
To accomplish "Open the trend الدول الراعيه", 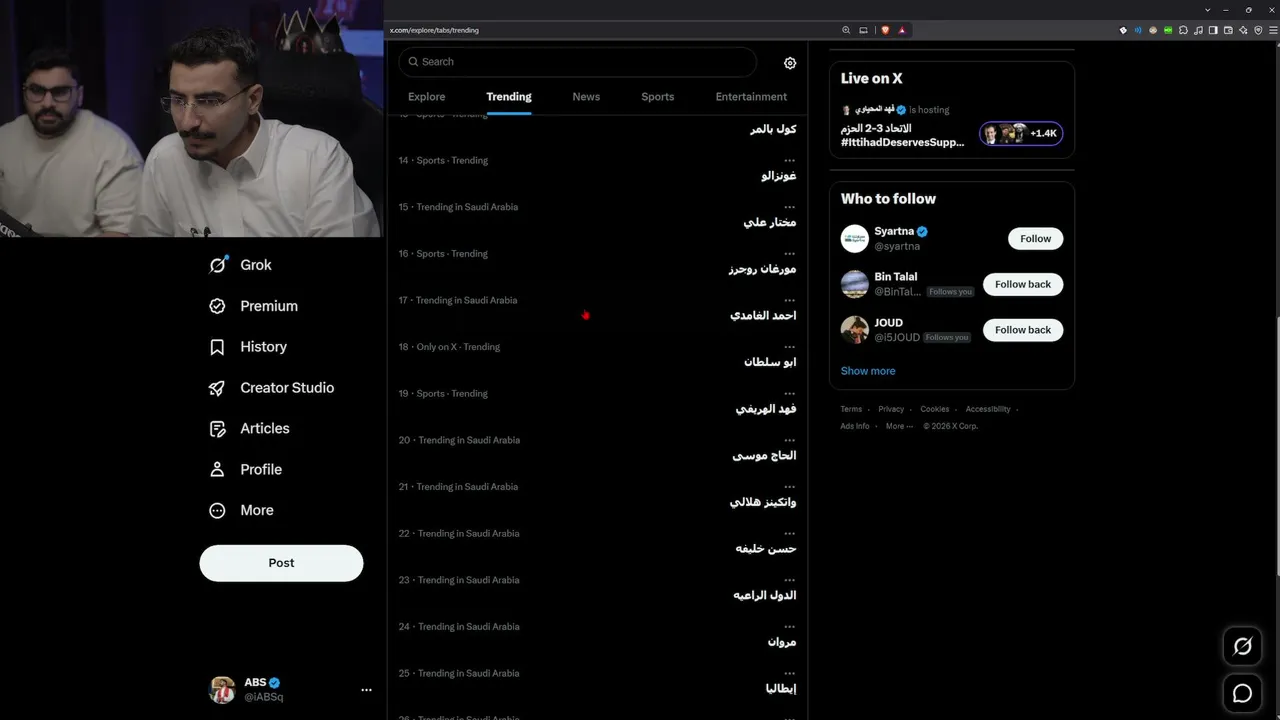I will pos(765,595).
